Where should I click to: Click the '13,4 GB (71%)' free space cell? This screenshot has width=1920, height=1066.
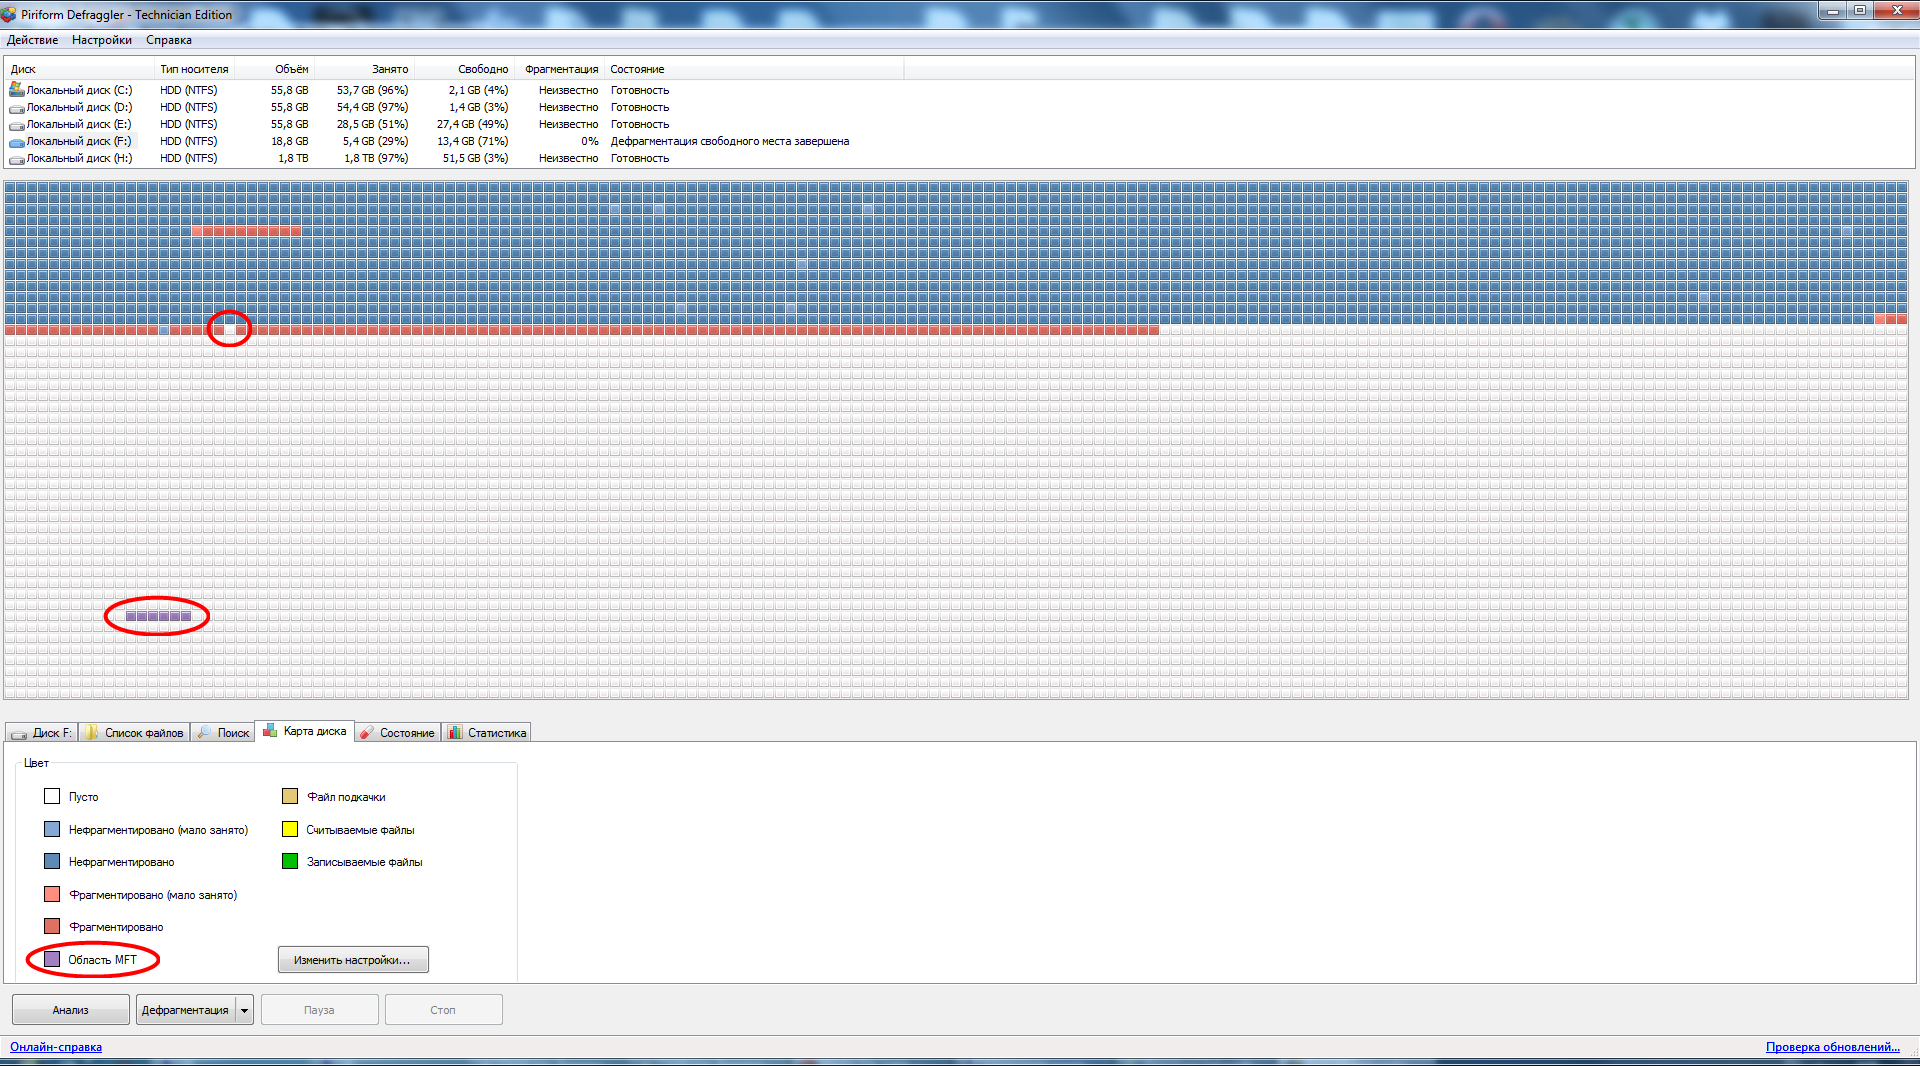(x=472, y=141)
